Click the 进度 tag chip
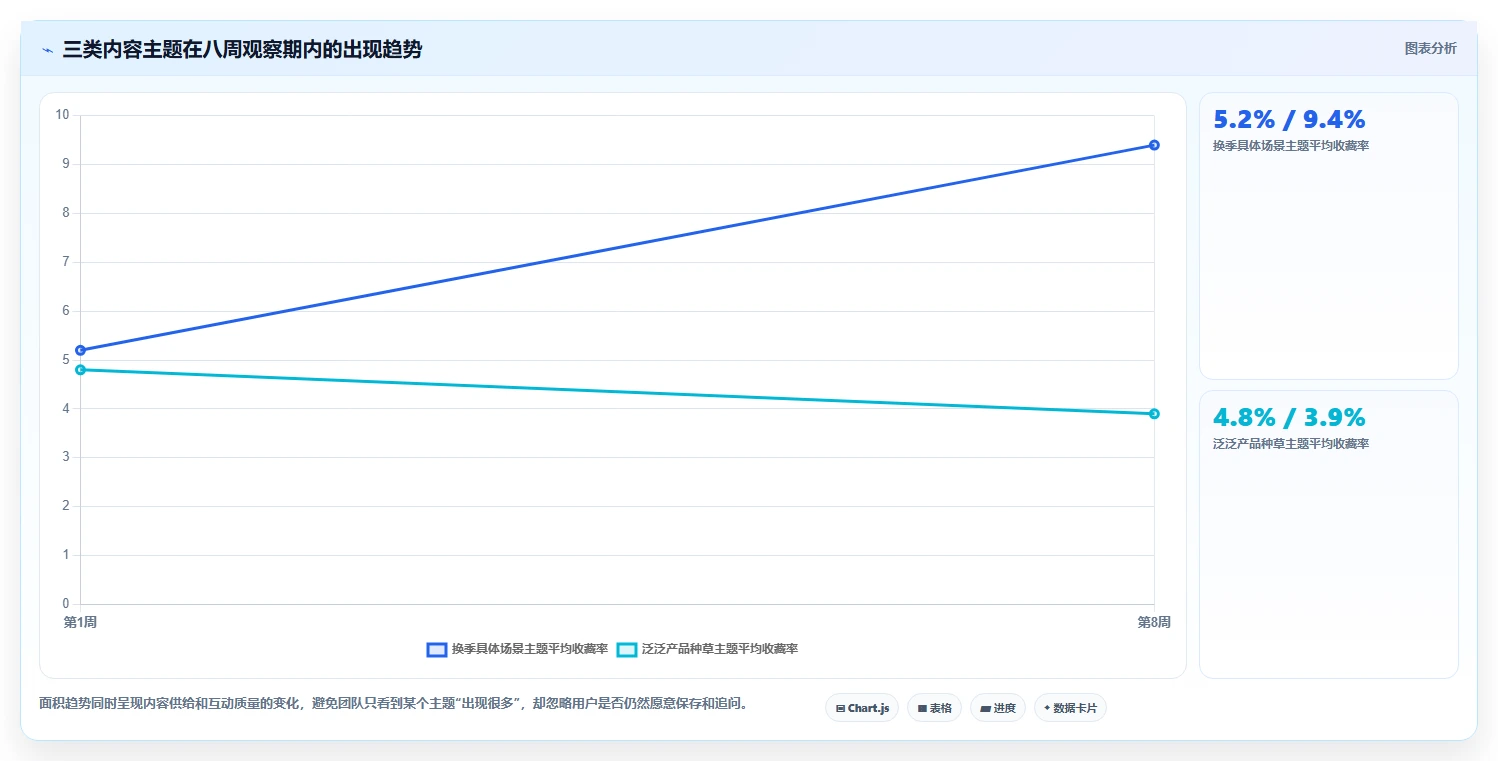 click(x=998, y=708)
